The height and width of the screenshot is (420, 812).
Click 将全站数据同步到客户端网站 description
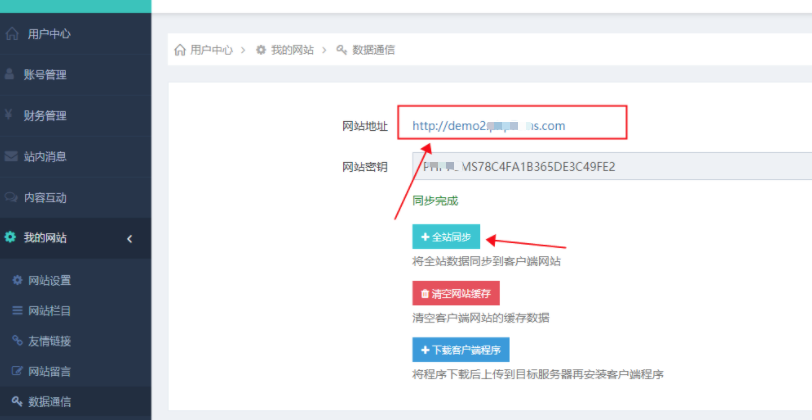[486, 262]
